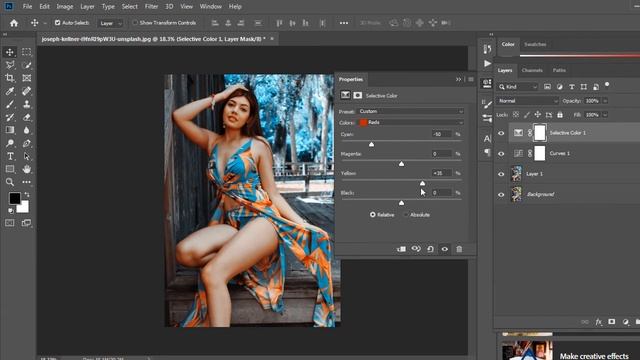Toggle adjustment visibility eye in Properties

[444, 249]
